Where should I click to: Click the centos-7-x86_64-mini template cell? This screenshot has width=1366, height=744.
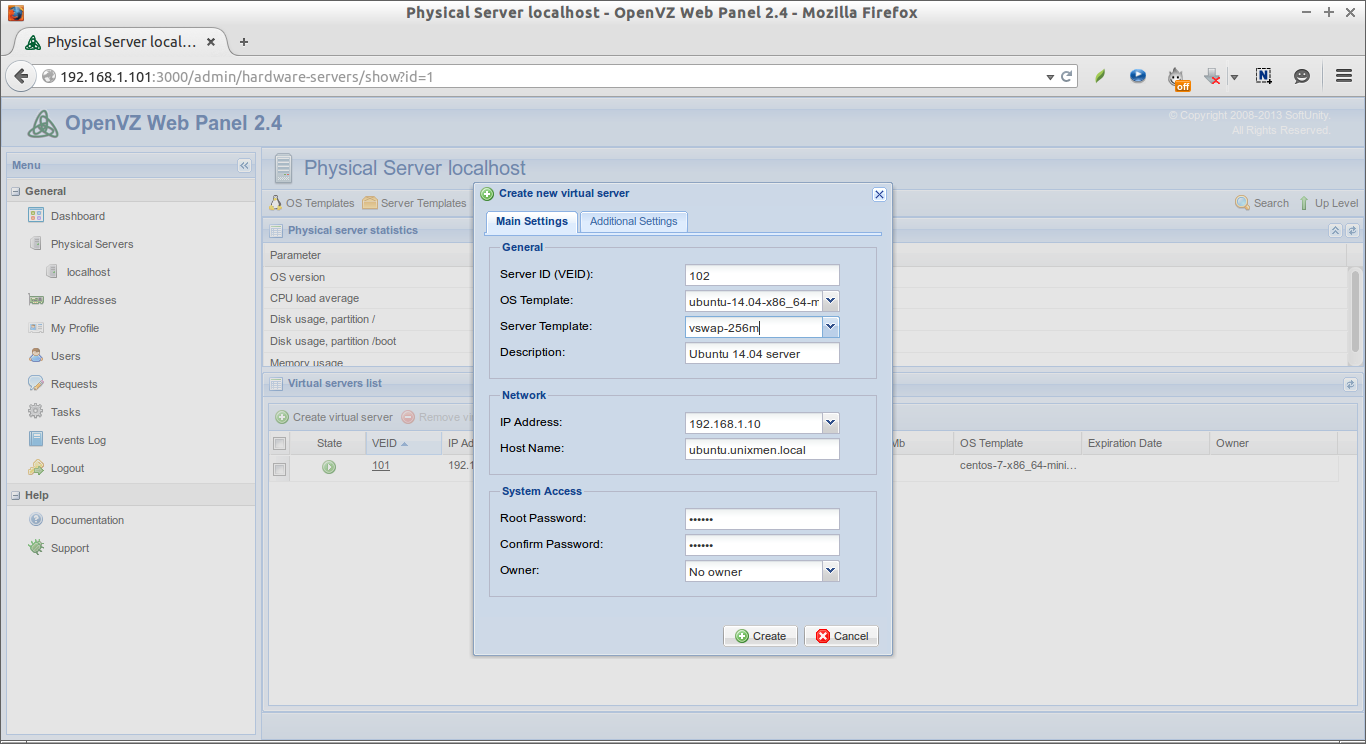pyautogui.click(x=1017, y=466)
